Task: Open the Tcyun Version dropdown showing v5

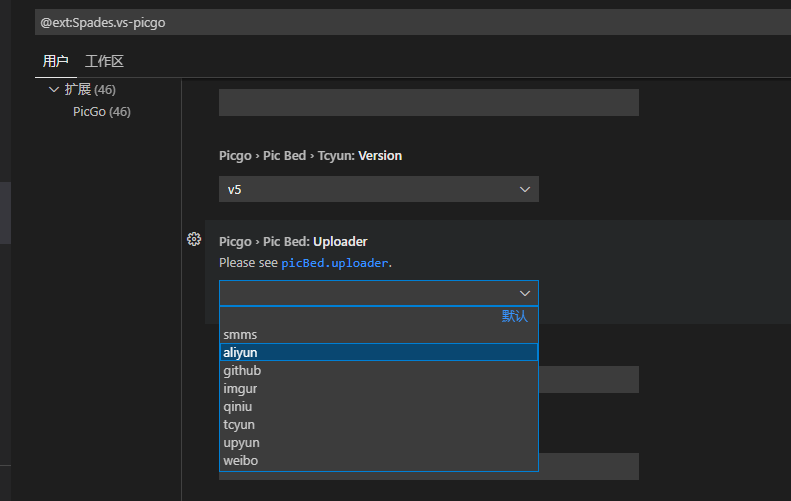Action: pos(378,189)
